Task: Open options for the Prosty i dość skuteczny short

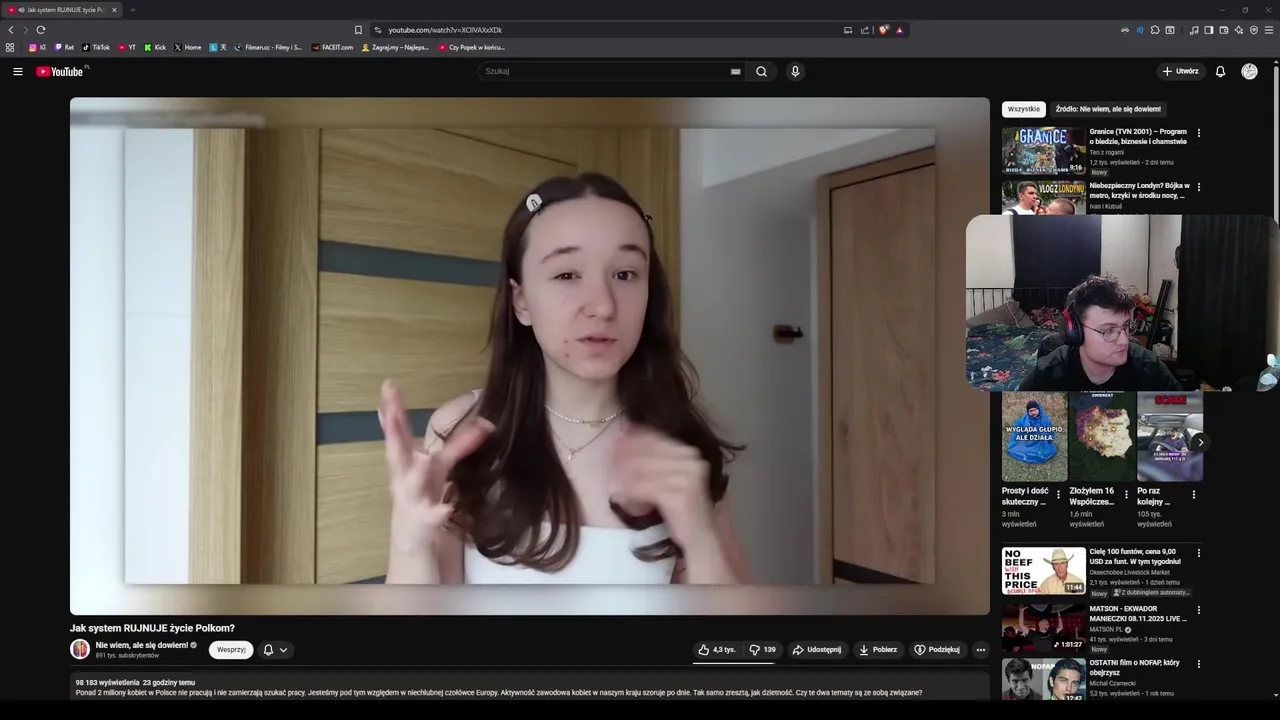Action: (1058, 494)
